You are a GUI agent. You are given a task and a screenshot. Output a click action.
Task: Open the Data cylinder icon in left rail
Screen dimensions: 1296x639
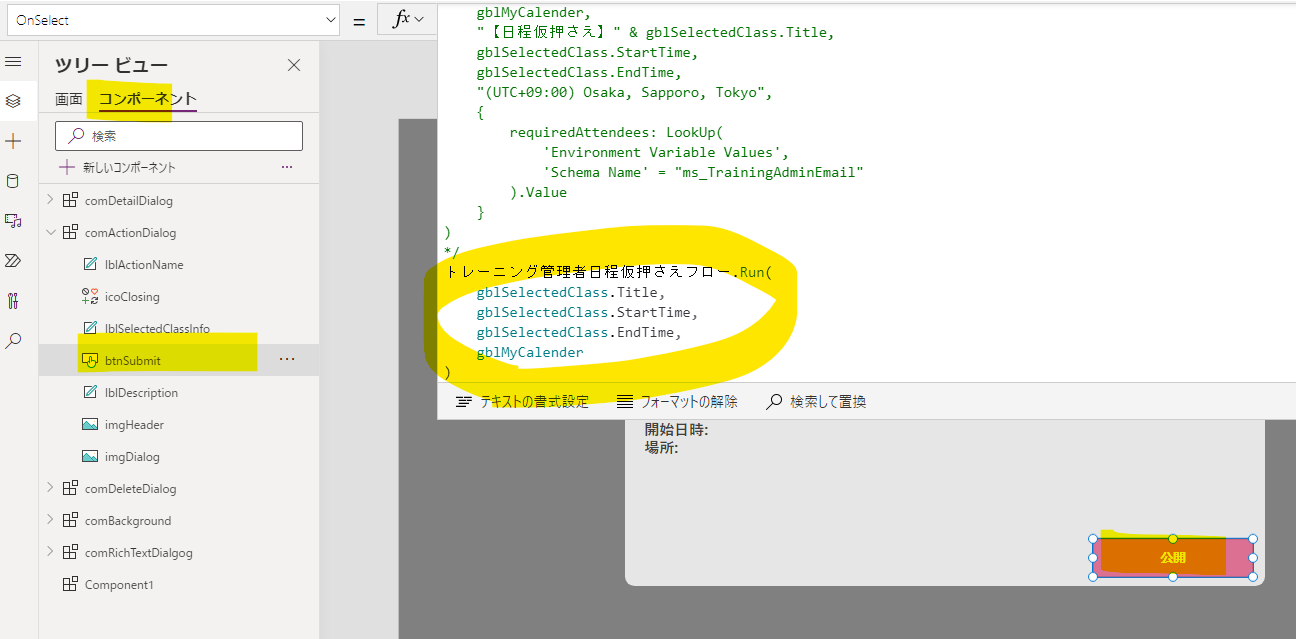point(13,181)
